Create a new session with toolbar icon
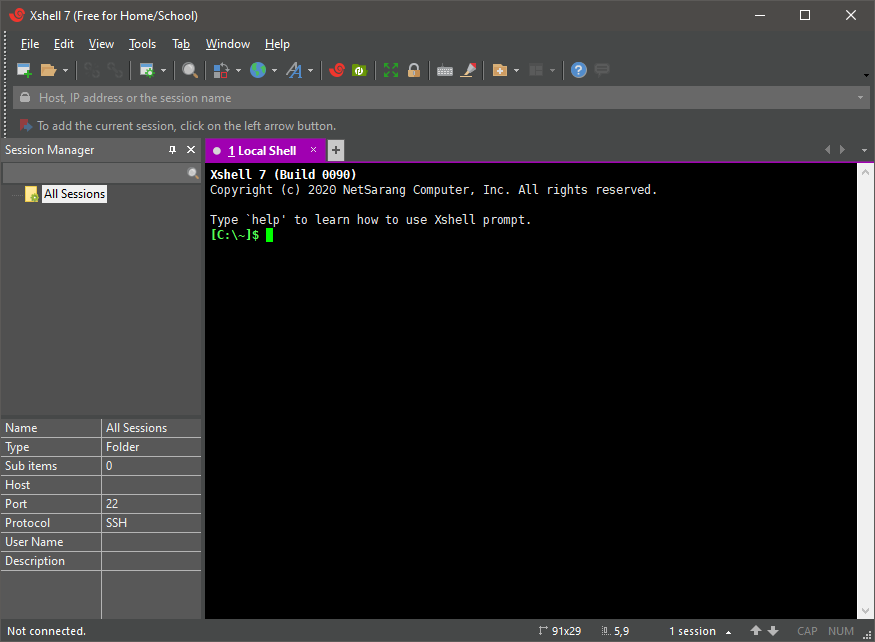This screenshot has height=642, width=875. click(x=24, y=70)
